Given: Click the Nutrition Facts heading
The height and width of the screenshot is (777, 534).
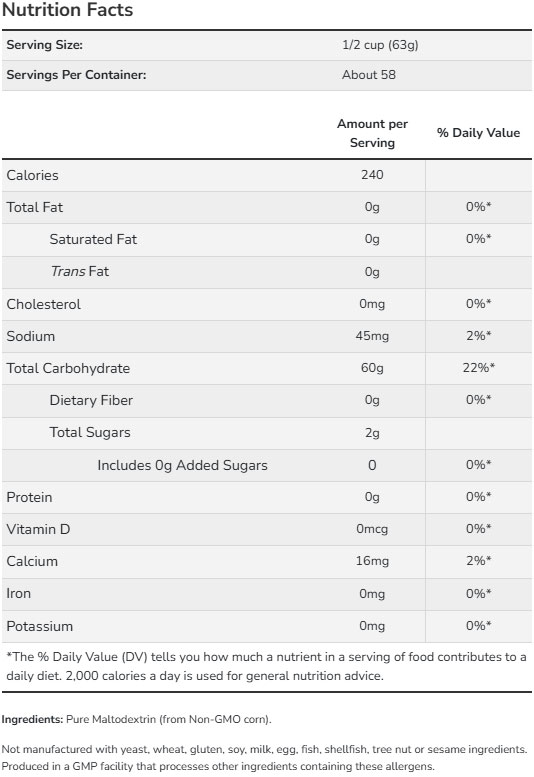Looking at the screenshot, I should [67, 9].
